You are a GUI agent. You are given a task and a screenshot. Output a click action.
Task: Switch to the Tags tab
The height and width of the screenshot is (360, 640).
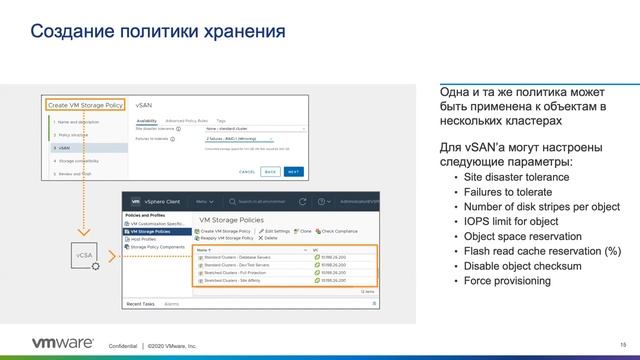[x=221, y=121]
